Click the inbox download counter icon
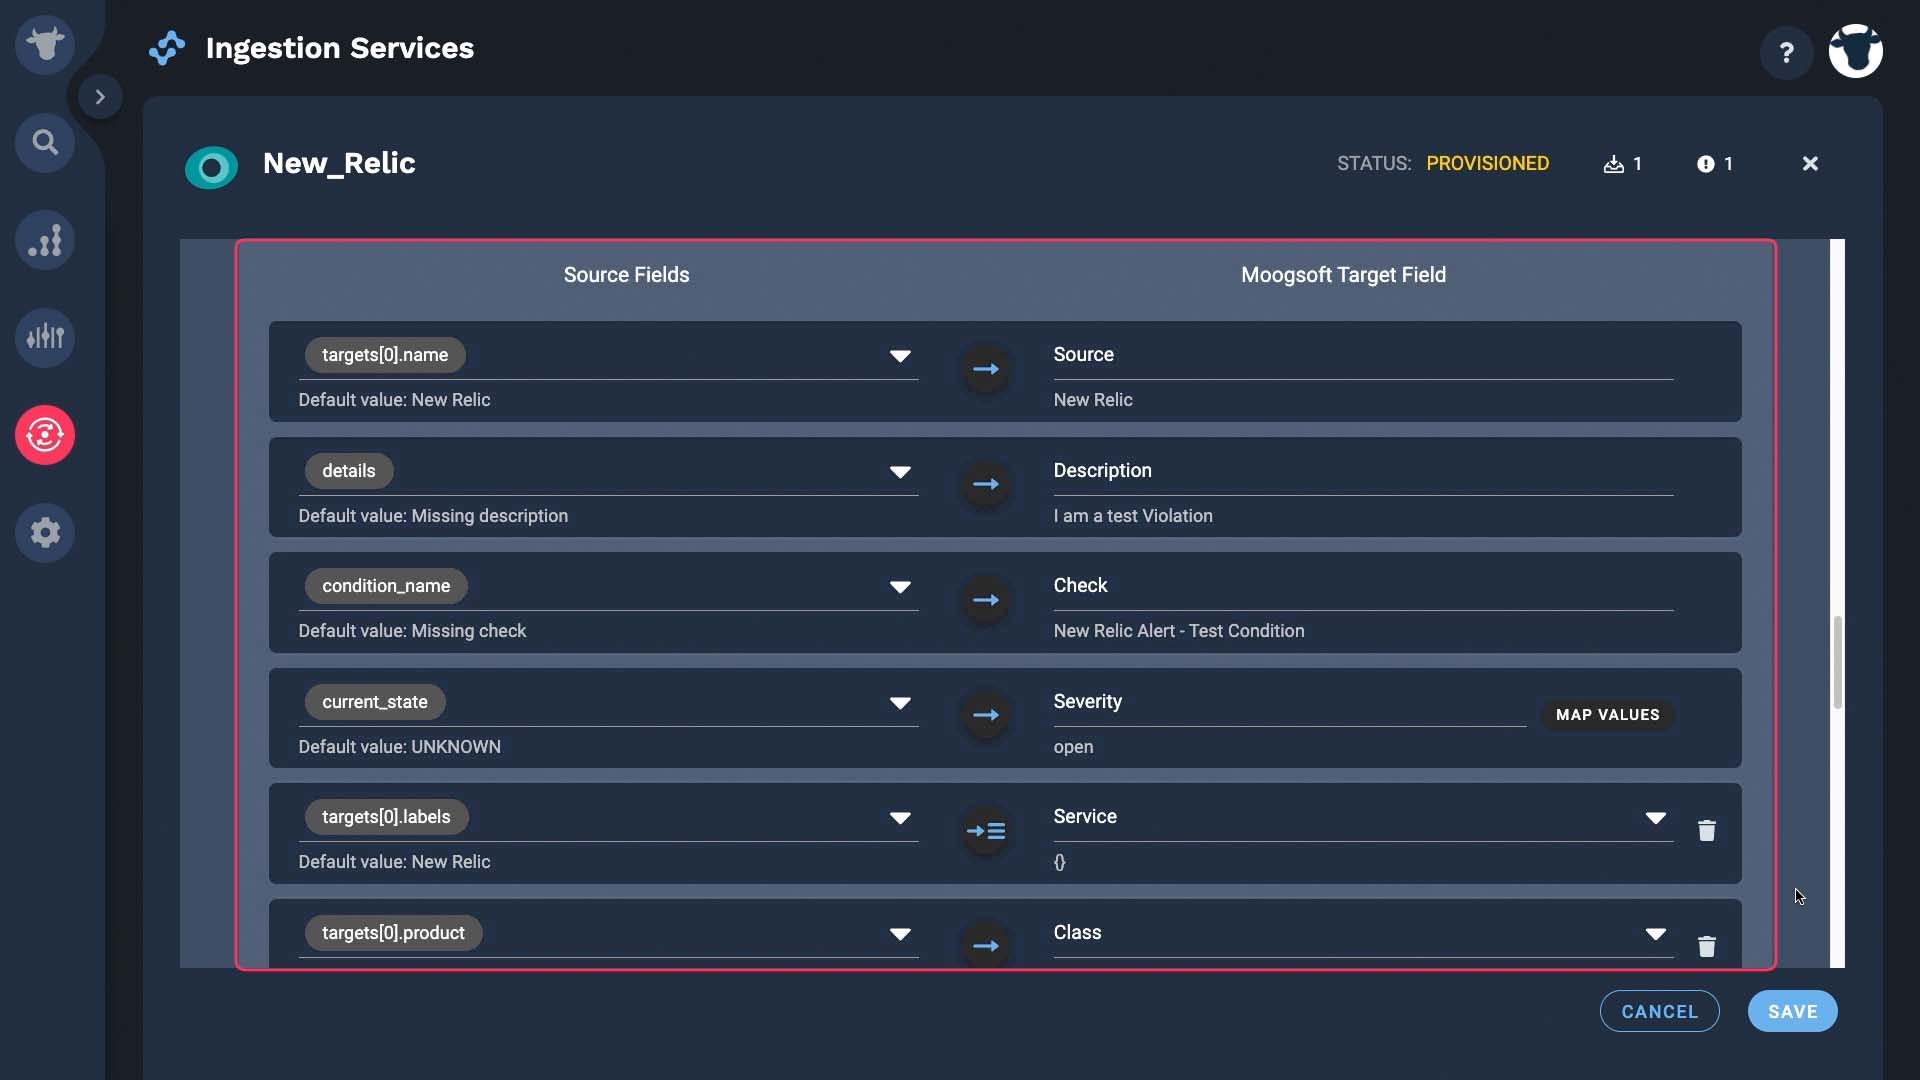Image resolution: width=1920 pixels, height=1080 pixels. coord(1613,164)
